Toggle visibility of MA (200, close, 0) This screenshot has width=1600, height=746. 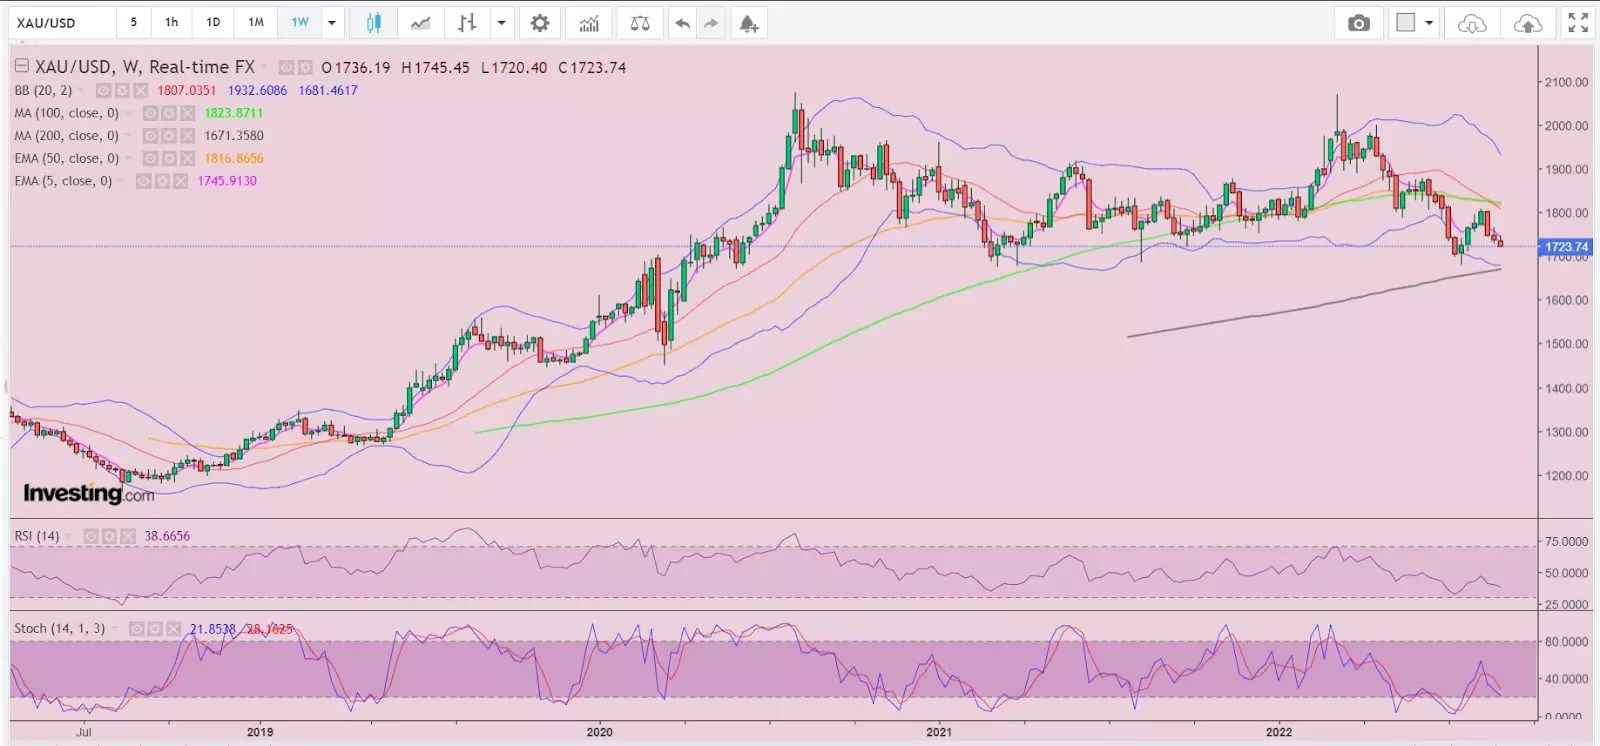150,136
